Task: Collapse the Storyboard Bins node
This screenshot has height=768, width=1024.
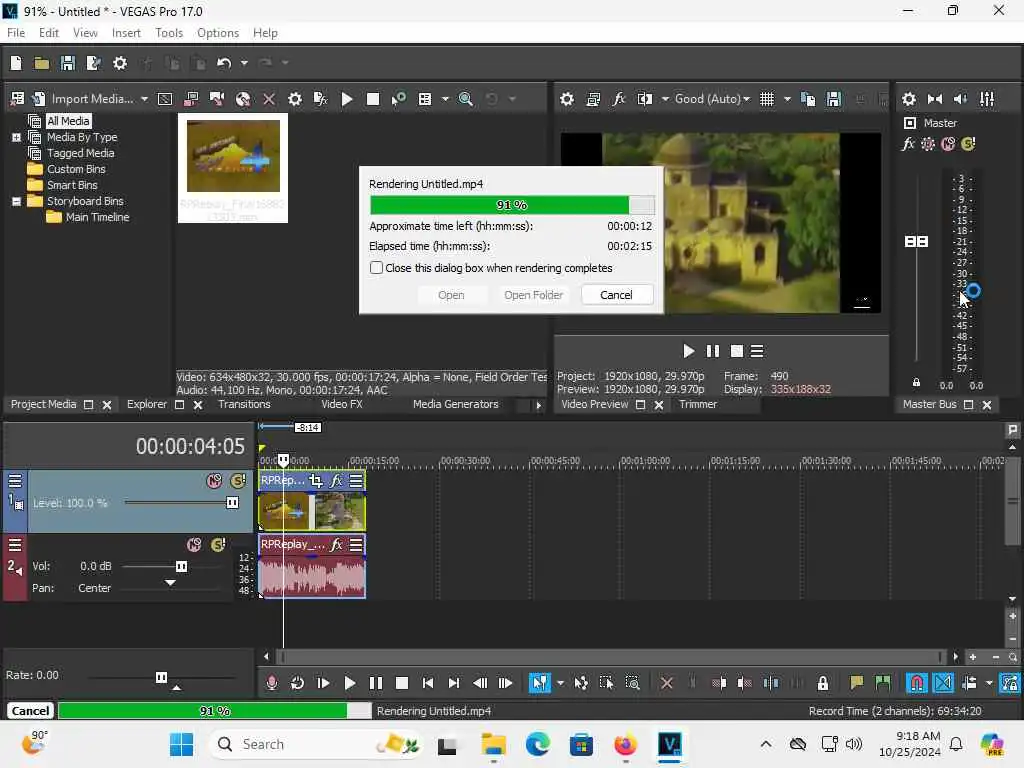Action: pyautogui.click(x=16, y=201)
